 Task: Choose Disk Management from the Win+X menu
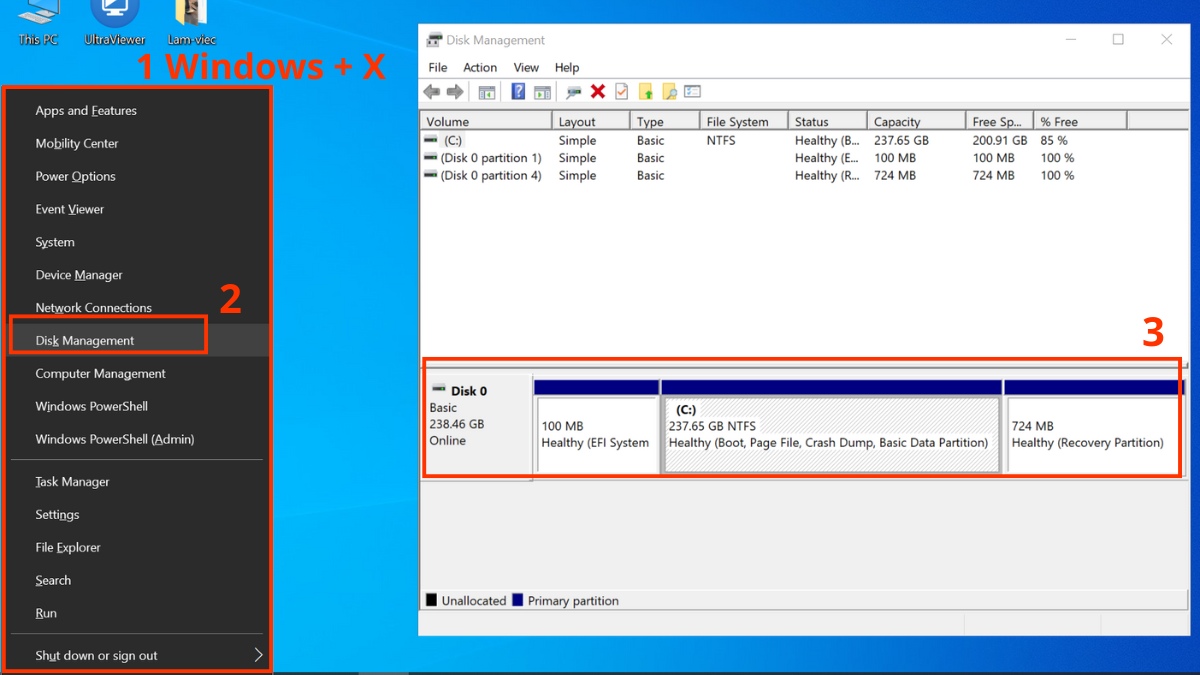coord(85,340)
